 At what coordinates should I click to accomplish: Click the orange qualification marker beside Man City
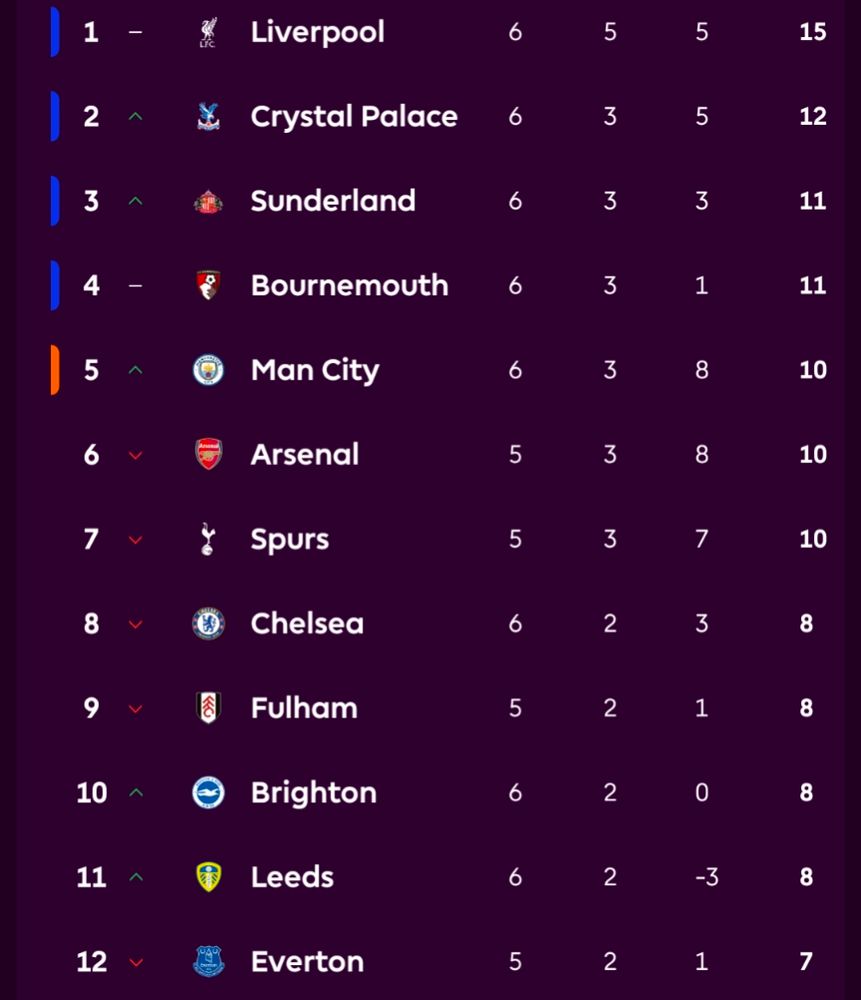click(x=55, y=370)
